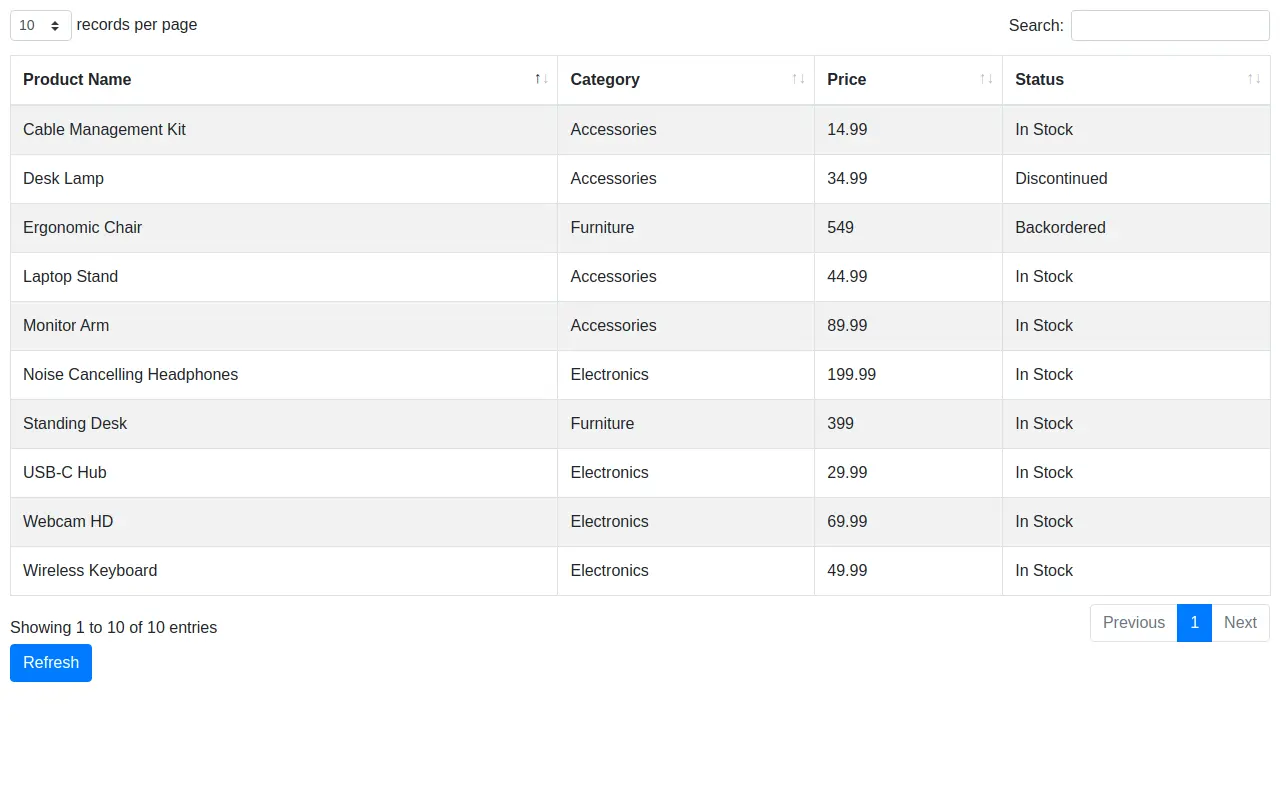Open the records per page dropdown
1280x800 pixels.
tap(41, 25)
